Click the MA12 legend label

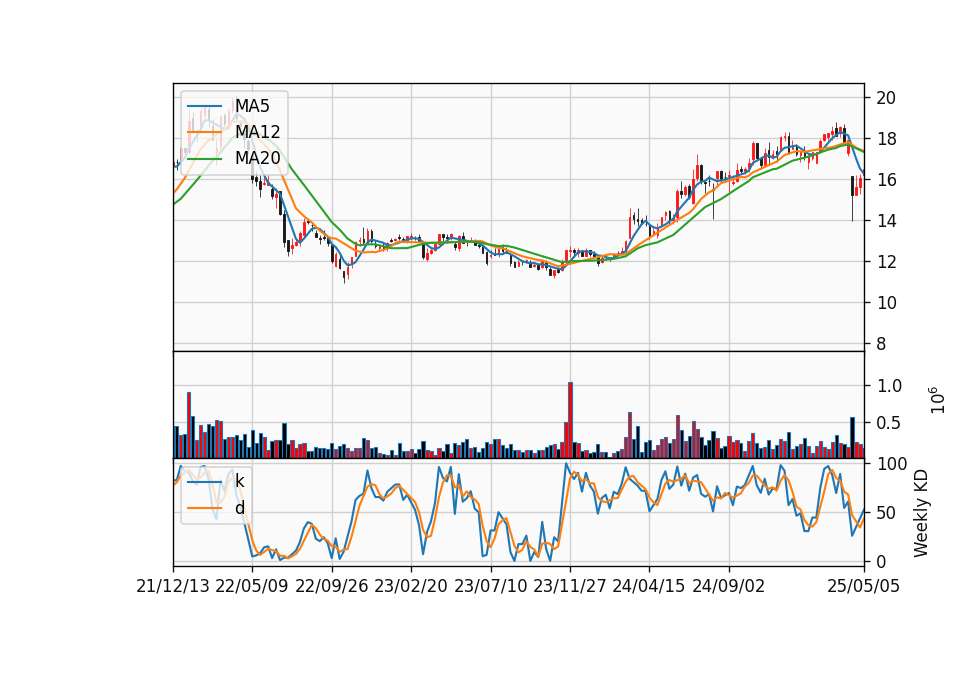click(x=257, y=132)
